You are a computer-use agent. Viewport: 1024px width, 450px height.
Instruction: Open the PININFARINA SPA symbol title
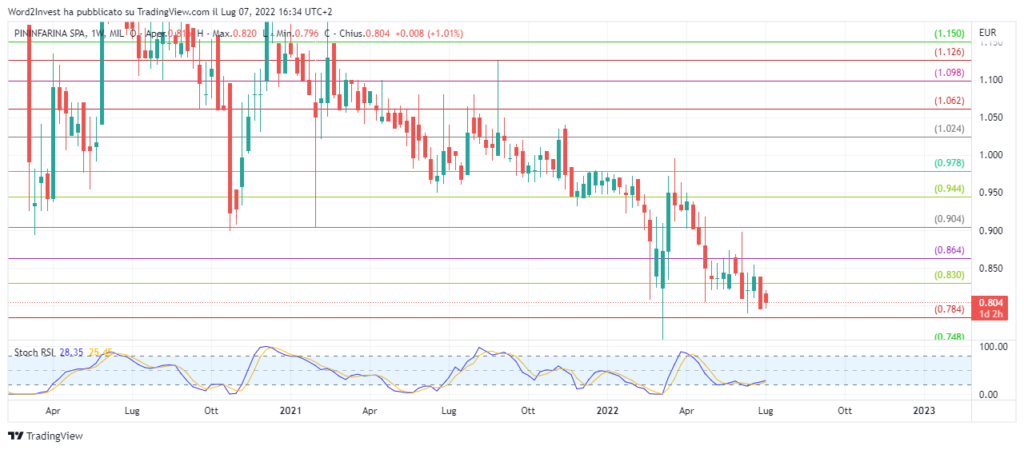(x=50, y=32)
